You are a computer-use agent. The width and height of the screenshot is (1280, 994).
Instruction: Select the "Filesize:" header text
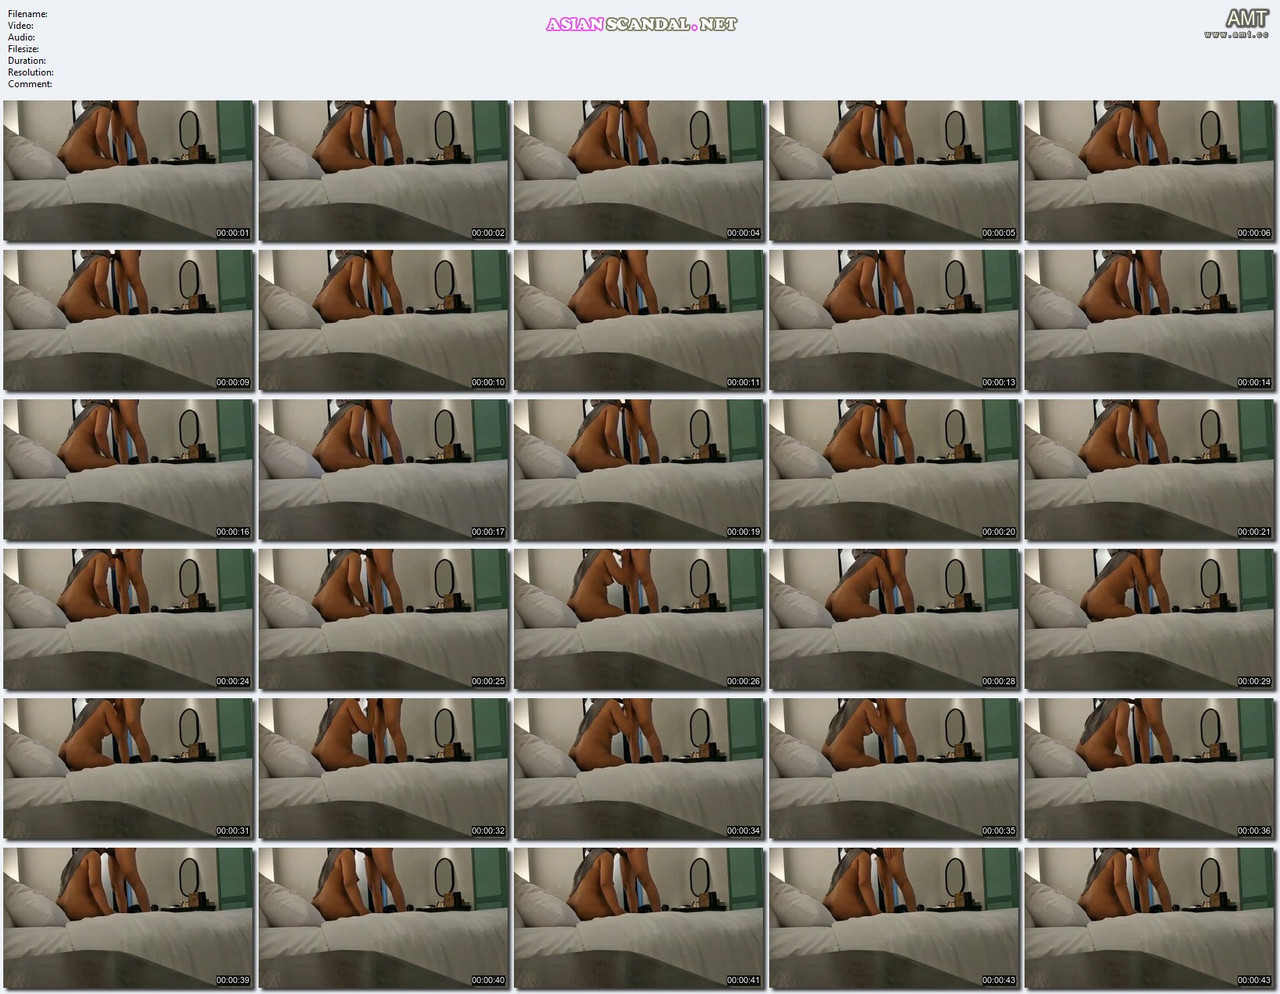(24, 49)
